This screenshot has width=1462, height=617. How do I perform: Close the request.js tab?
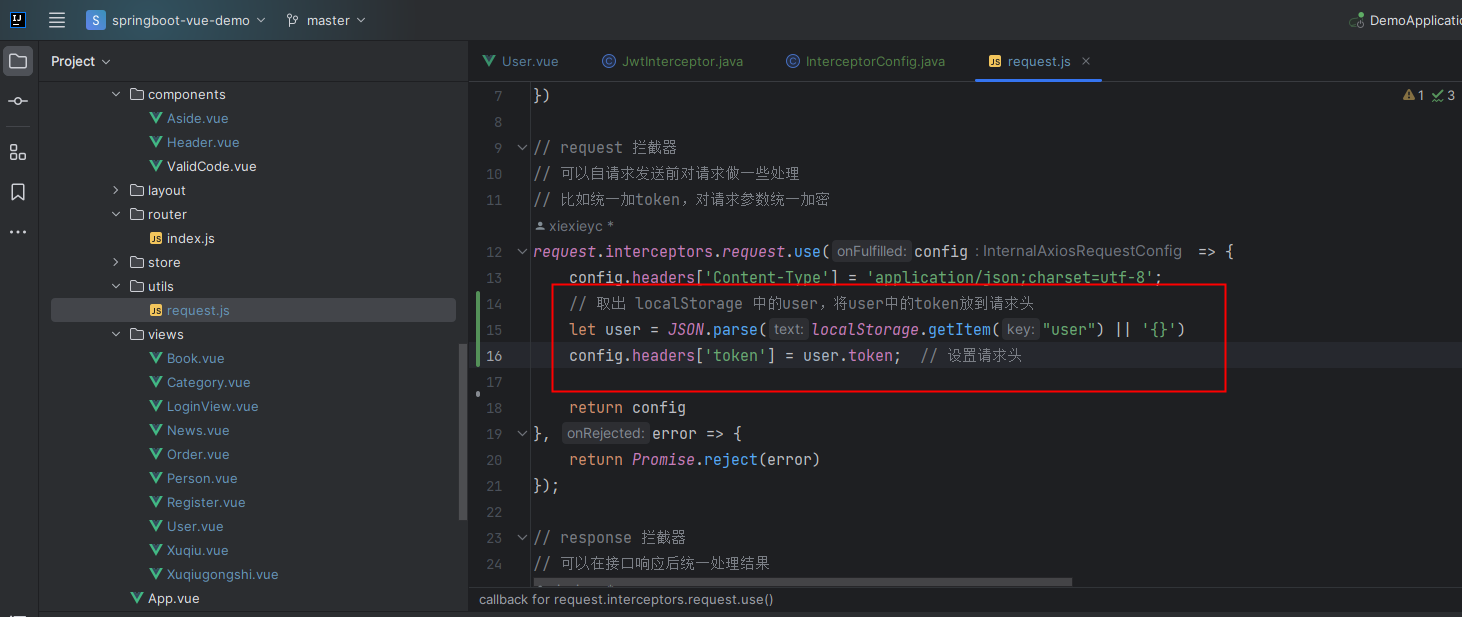pos(1086,61)
